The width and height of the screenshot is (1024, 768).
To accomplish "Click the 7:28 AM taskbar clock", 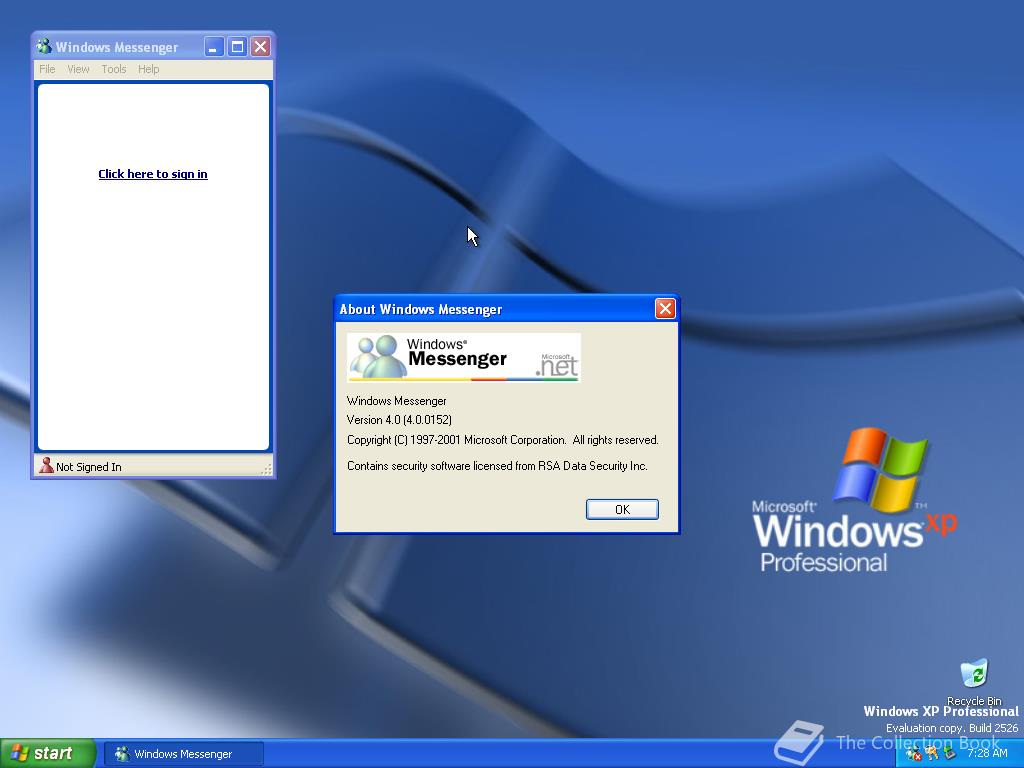I will [x=987, y=754].
